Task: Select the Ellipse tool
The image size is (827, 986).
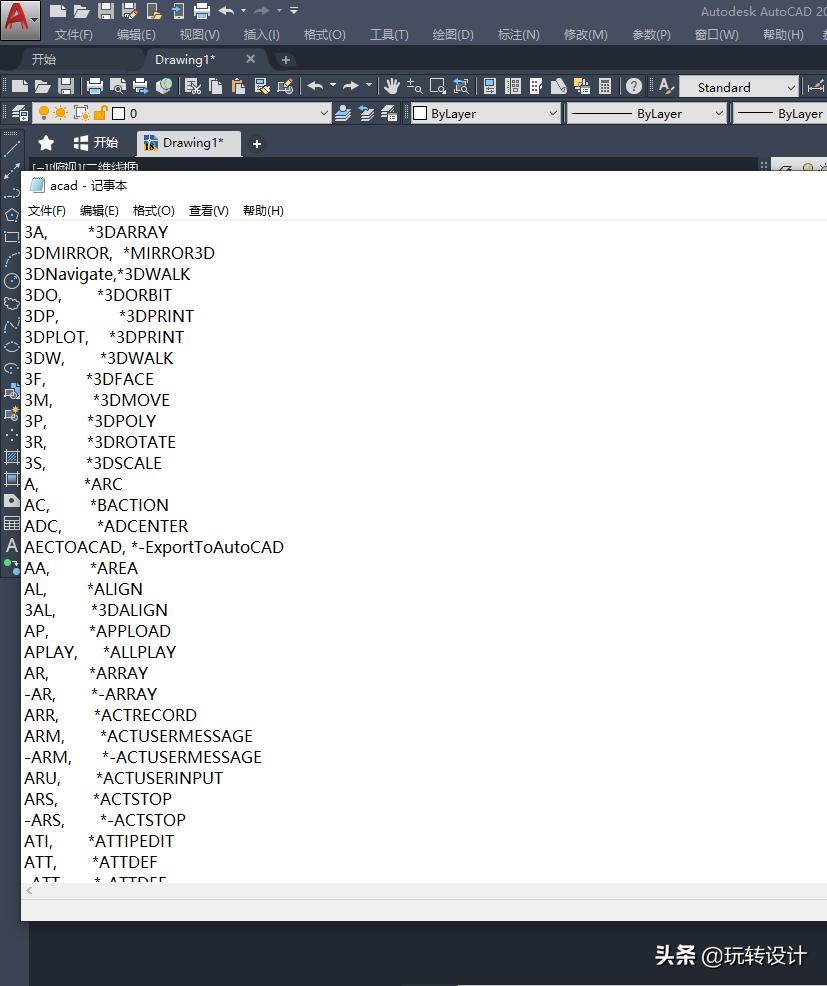Action: [x=11, y=346]
